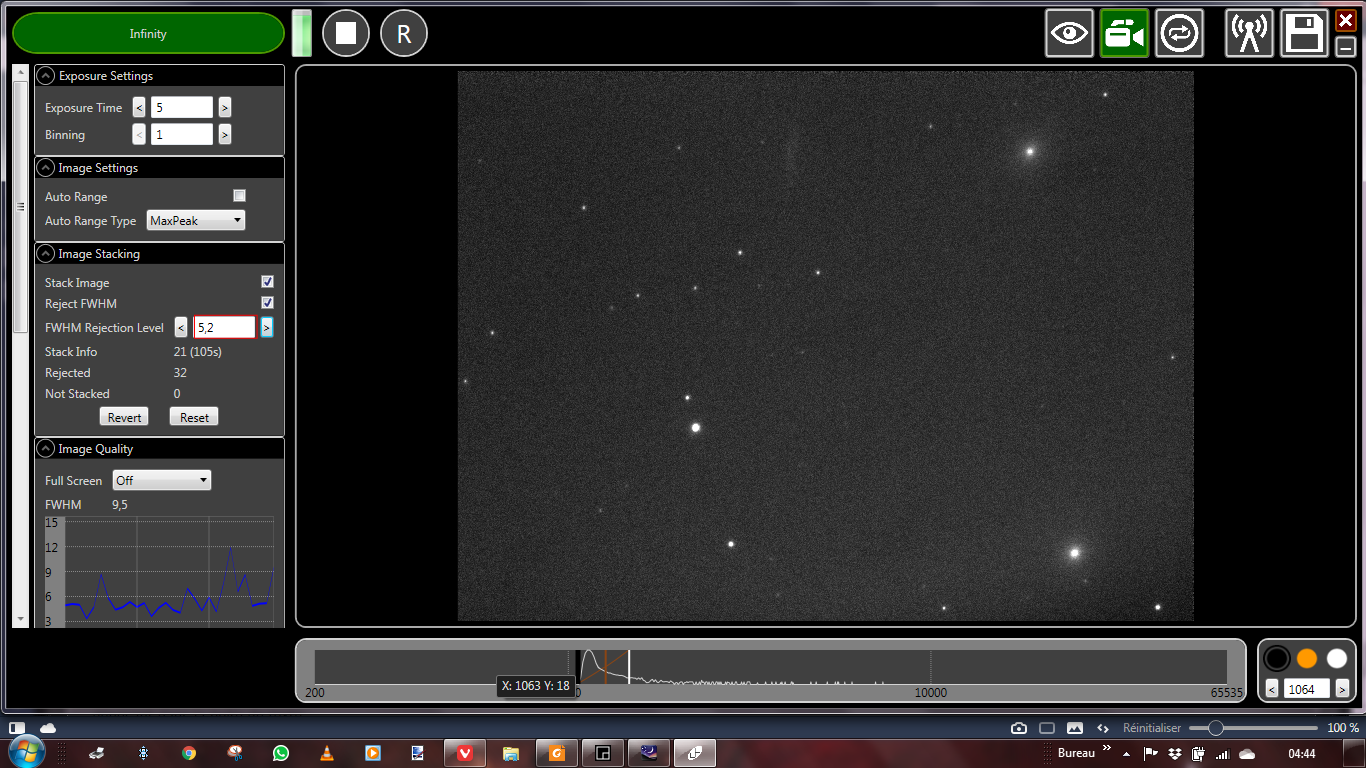This screenshot has width=1366, height=768.
Task: Click the histogram value field 1064
Action: [1307, 689]
